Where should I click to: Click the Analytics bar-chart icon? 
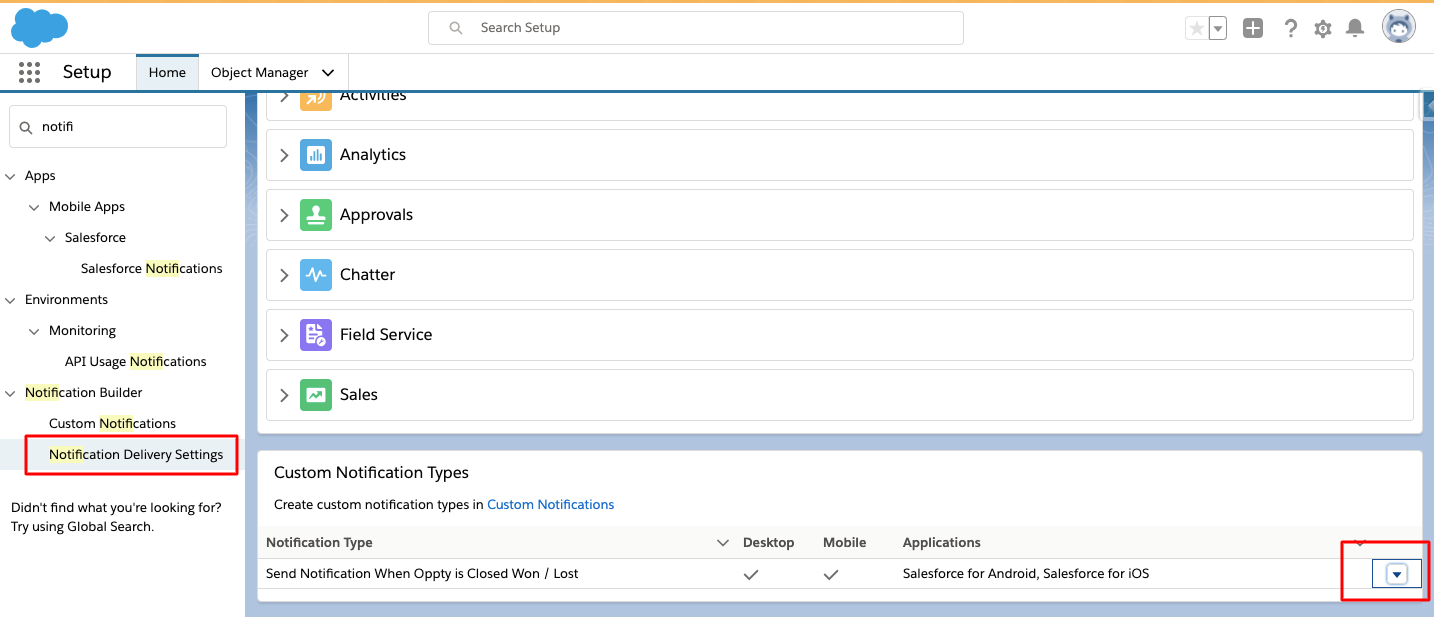tap(315, 154)
